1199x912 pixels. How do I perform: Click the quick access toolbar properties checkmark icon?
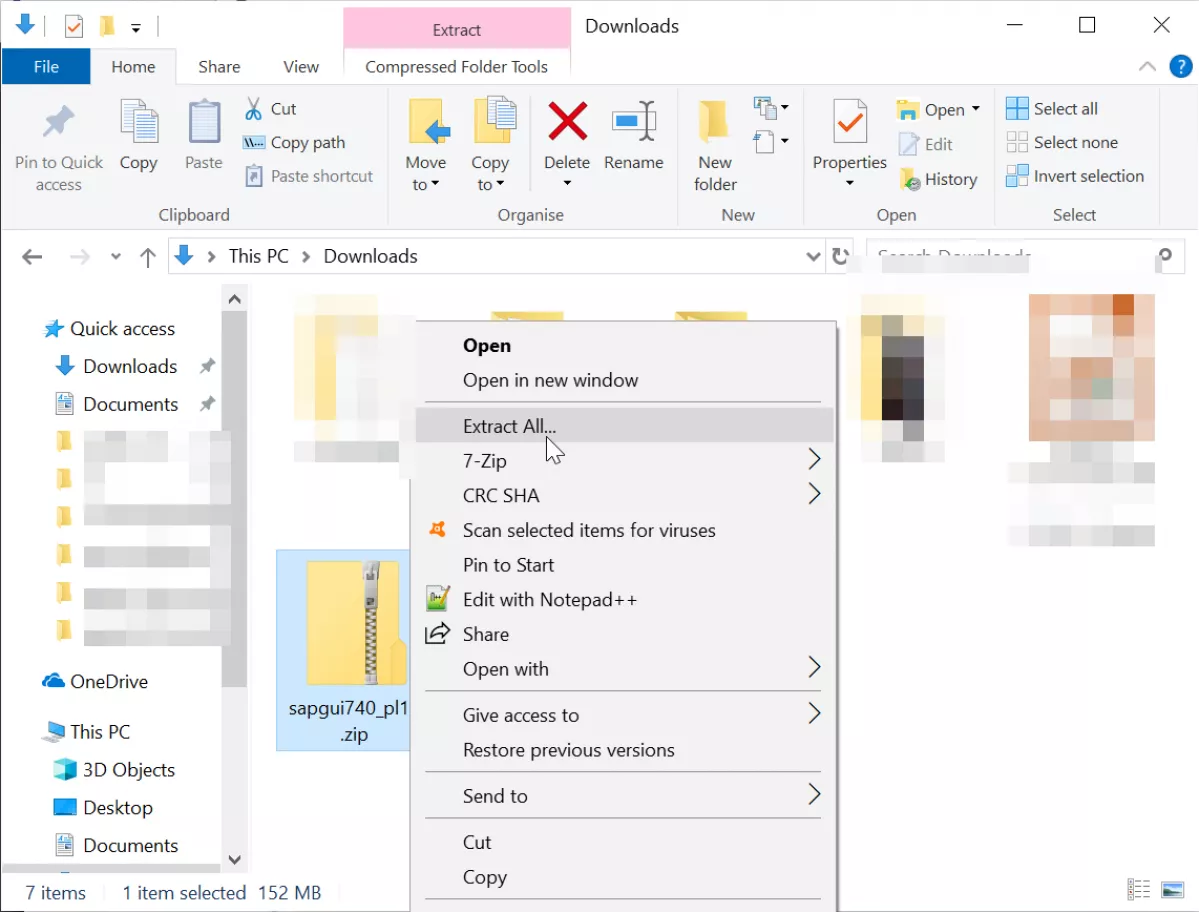73,27
